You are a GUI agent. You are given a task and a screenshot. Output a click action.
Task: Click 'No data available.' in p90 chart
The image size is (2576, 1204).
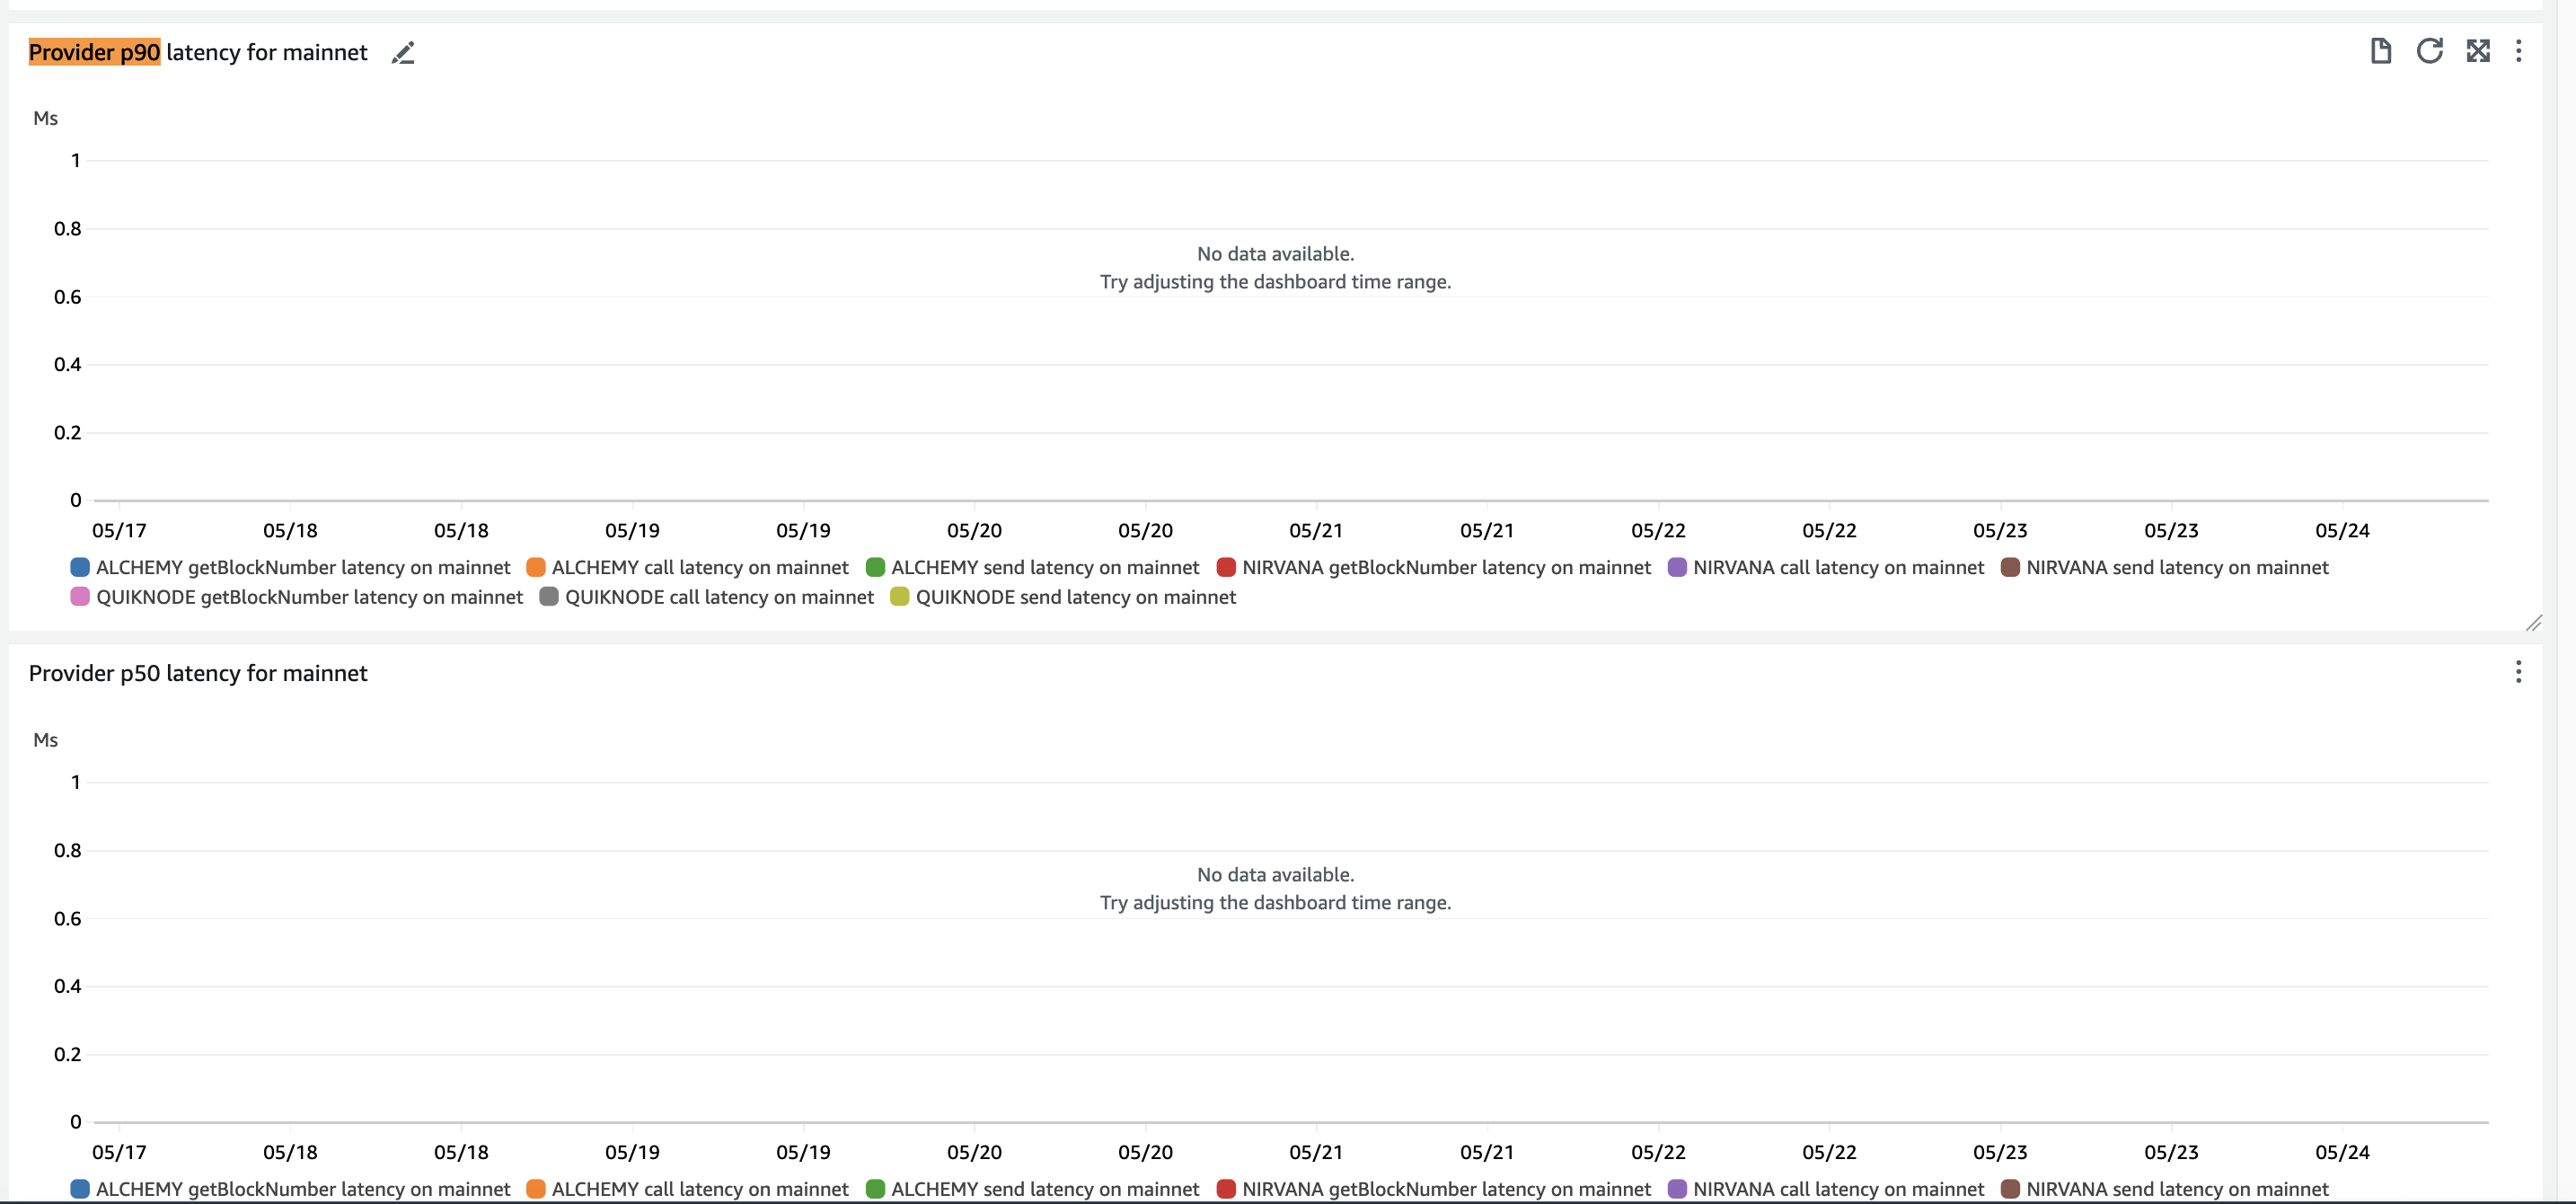1275,254
